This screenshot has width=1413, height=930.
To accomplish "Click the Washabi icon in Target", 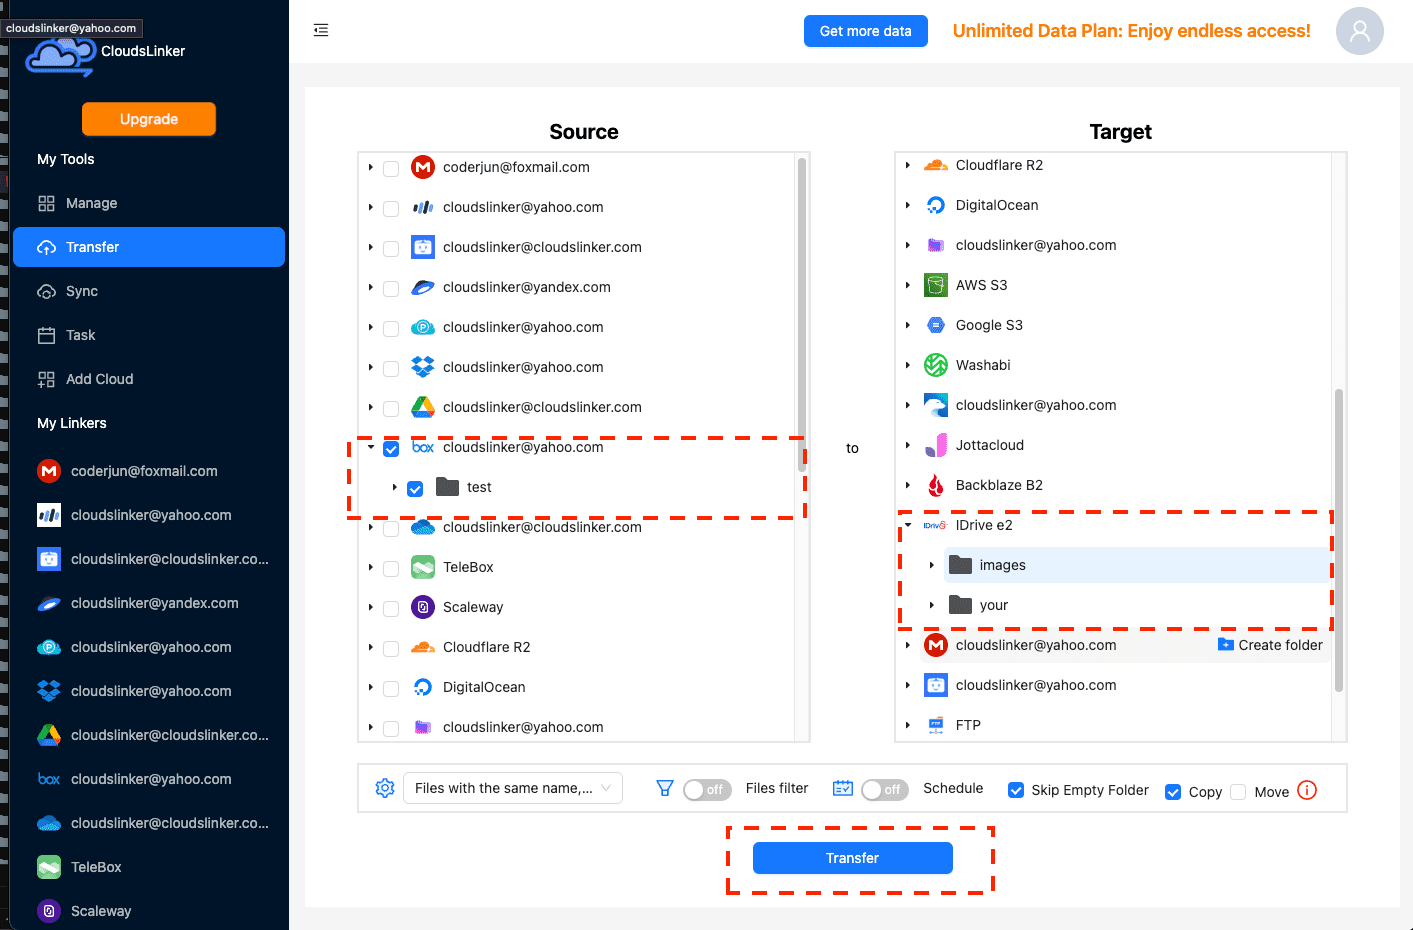I will [936, 365].
